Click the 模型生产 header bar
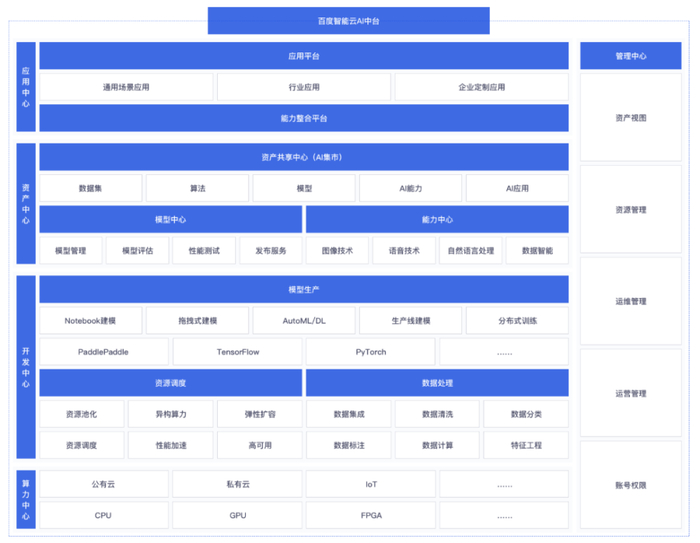 pos(304,289)
